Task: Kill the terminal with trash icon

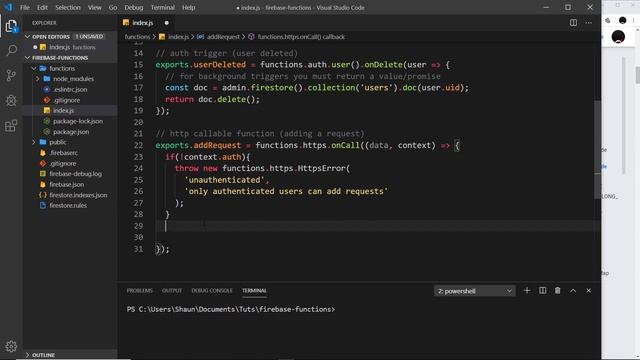Action: pos(558,291)
